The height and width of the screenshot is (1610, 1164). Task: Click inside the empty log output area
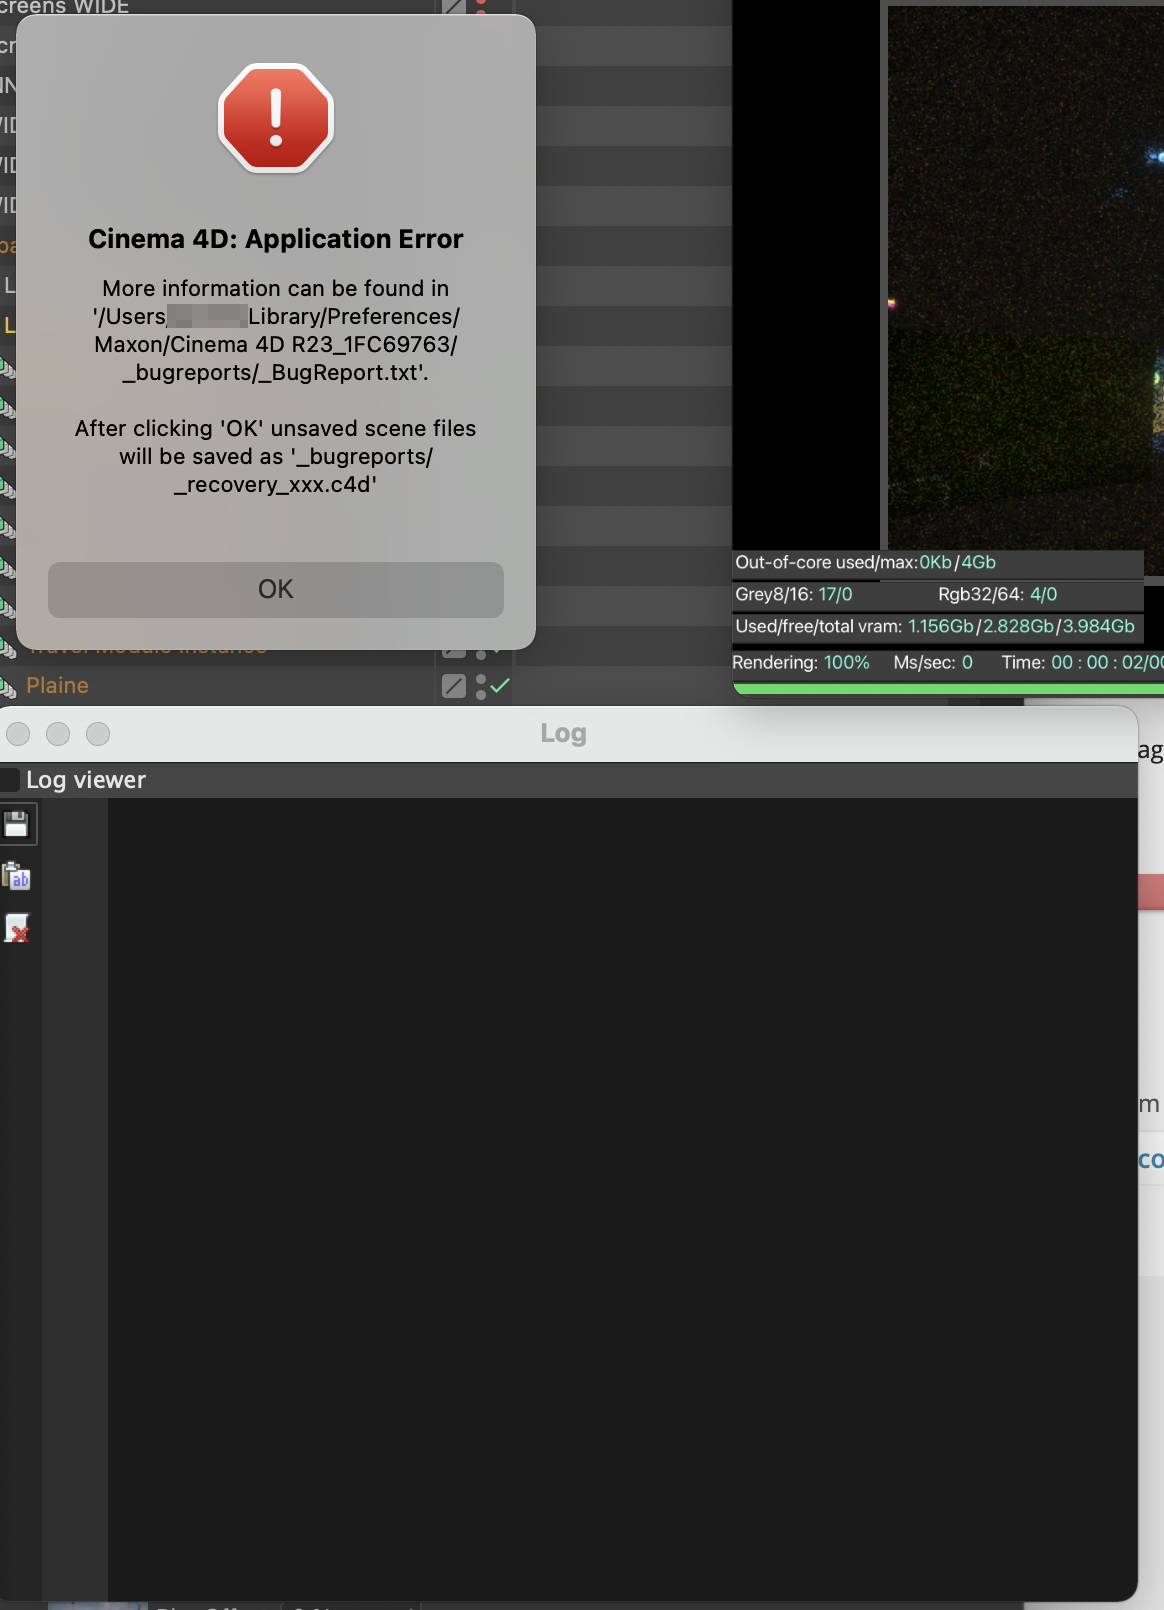click(x=622, y=1198)
